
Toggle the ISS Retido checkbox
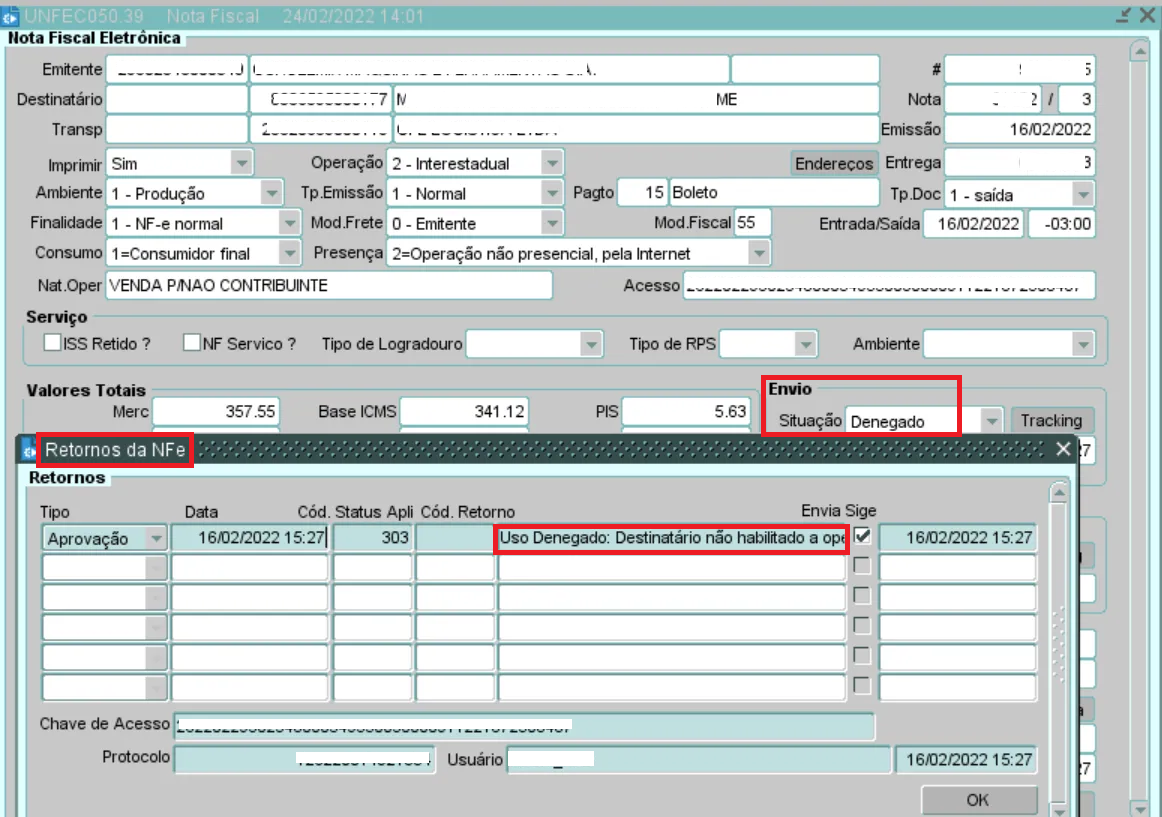point(52,343)
